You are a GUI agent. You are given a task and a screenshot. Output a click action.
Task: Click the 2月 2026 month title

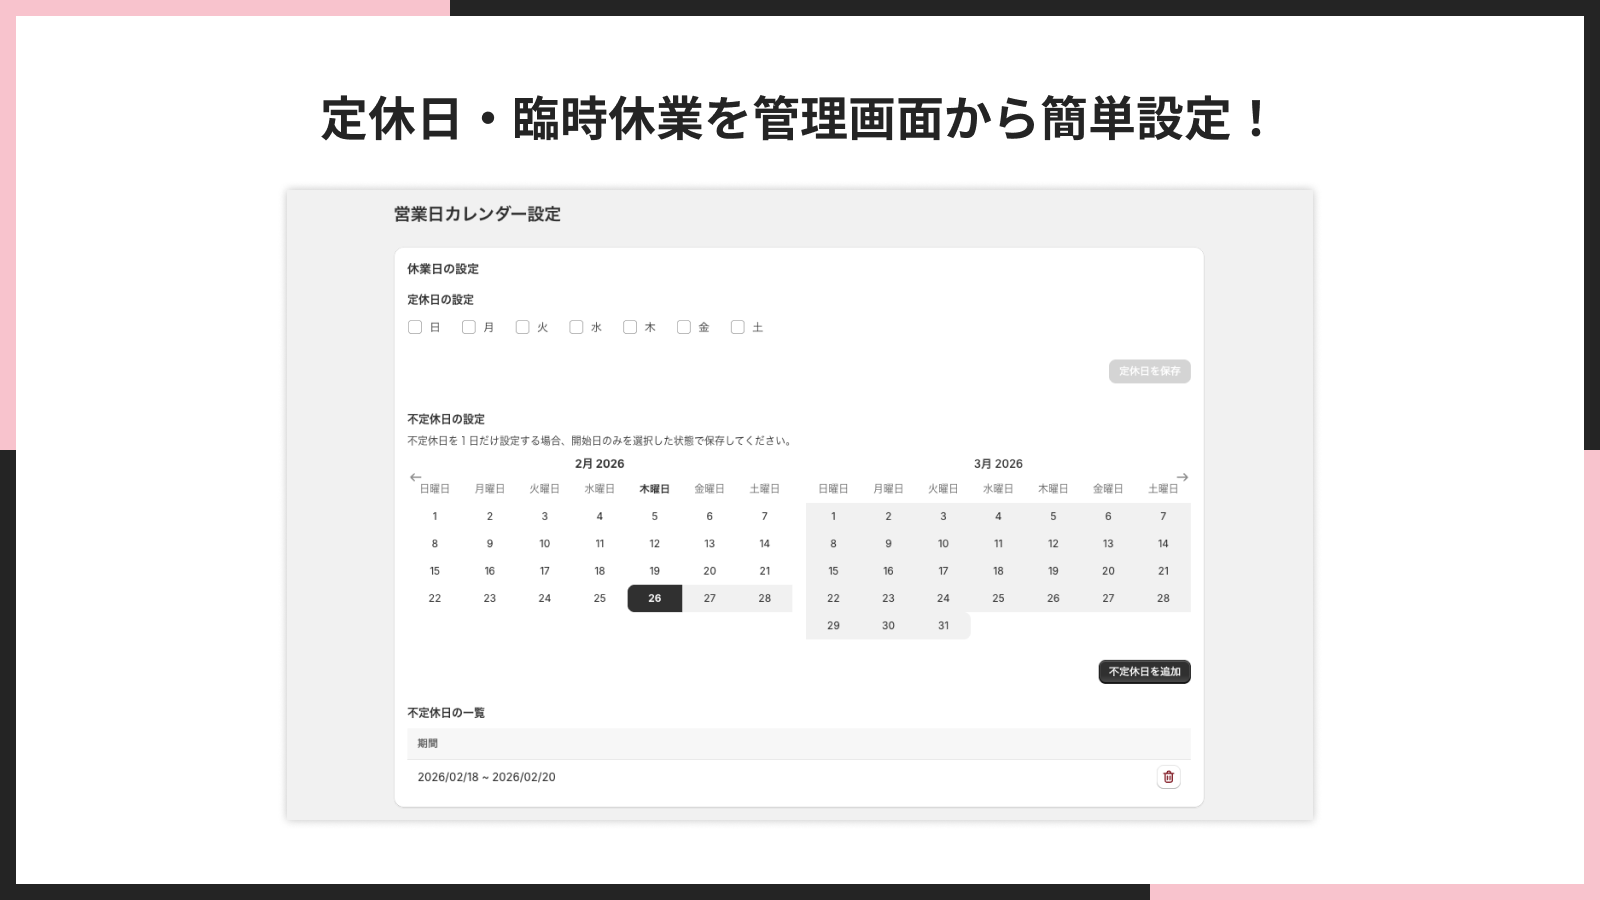point(599,464)
